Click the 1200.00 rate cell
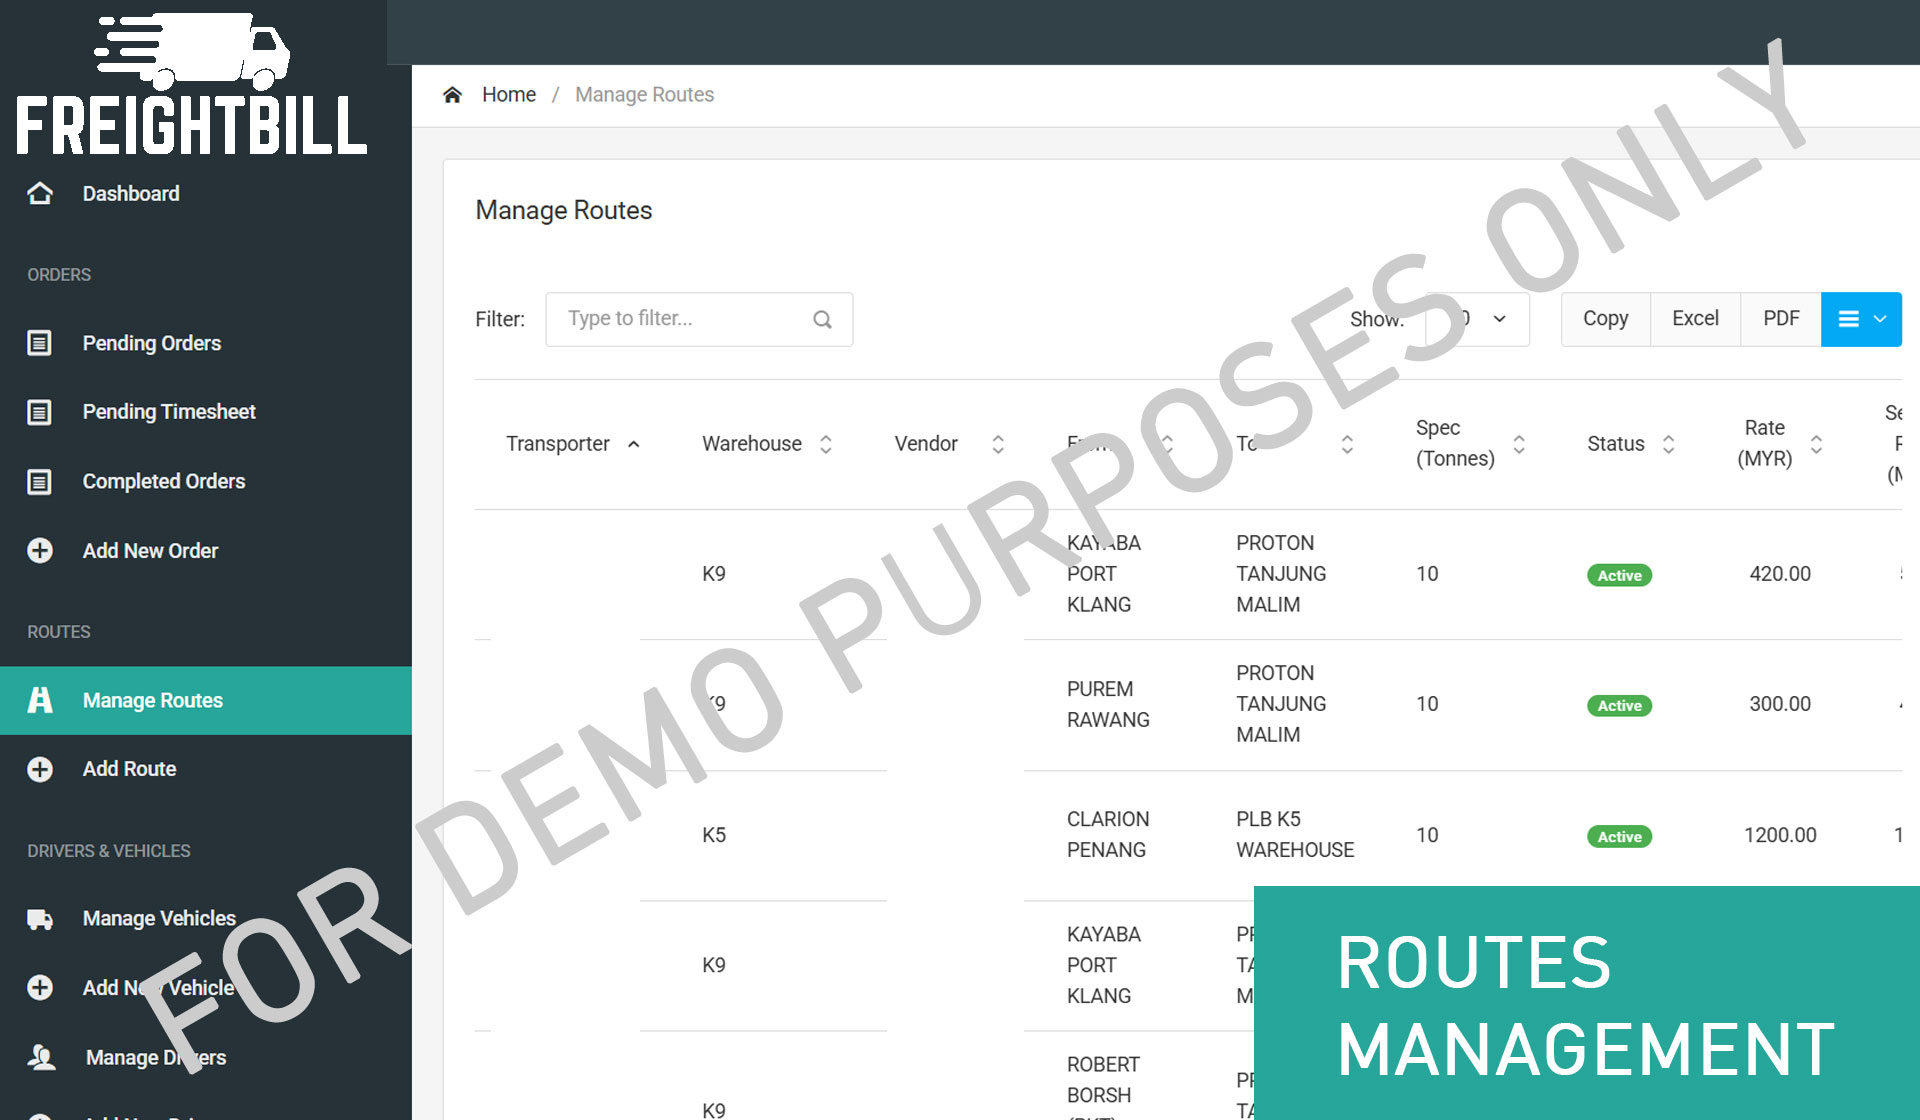The height and width of the screenshot is (1120, 1920). point(1780,835)
